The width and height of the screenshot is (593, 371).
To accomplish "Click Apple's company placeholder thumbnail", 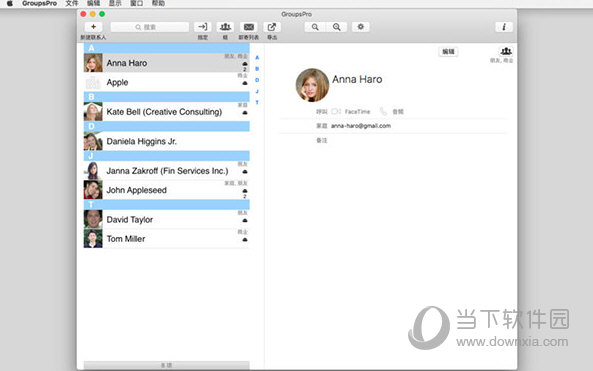I will click(93, 82).
